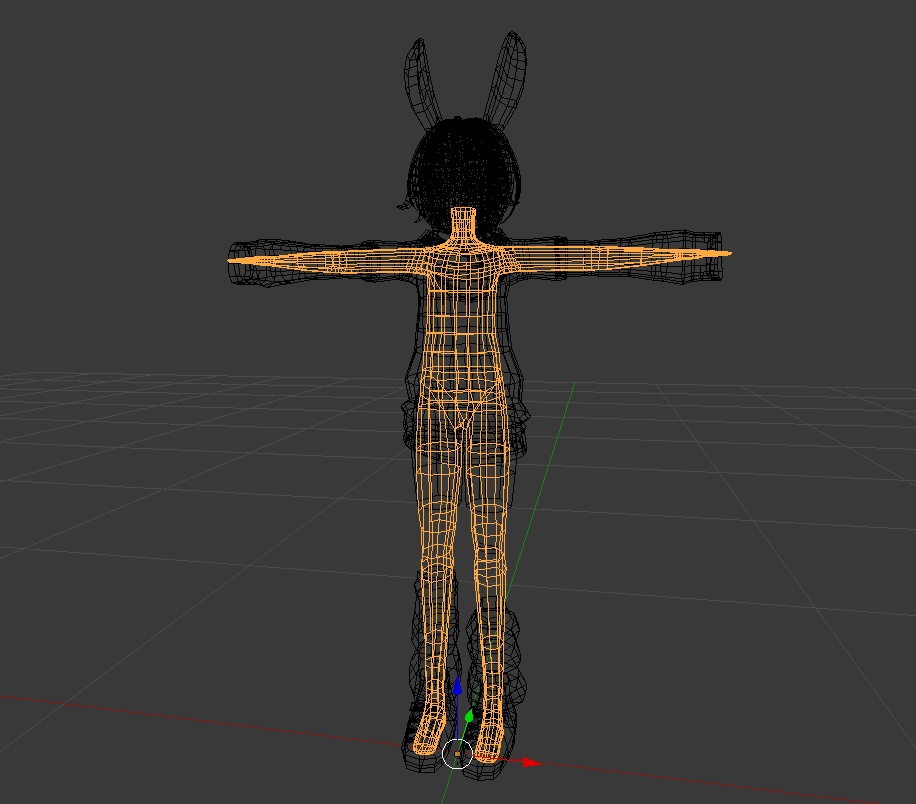The height and width of the screenshot is (804, 916).
Task: Click the green Y-axis manipulator arrow
Action: tap(469, 716)
